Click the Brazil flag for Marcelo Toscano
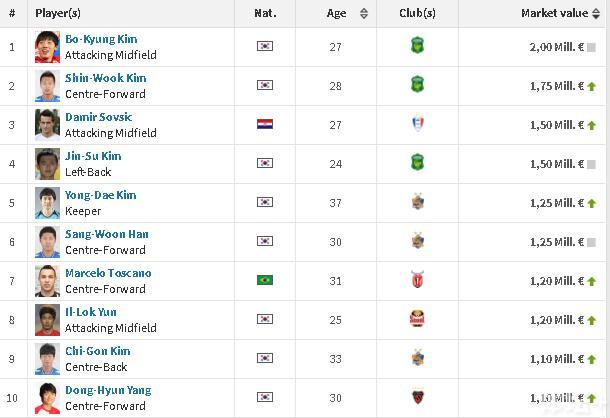Image resolution: width=610 pixels, height=418 pixels. coord(264,281)
